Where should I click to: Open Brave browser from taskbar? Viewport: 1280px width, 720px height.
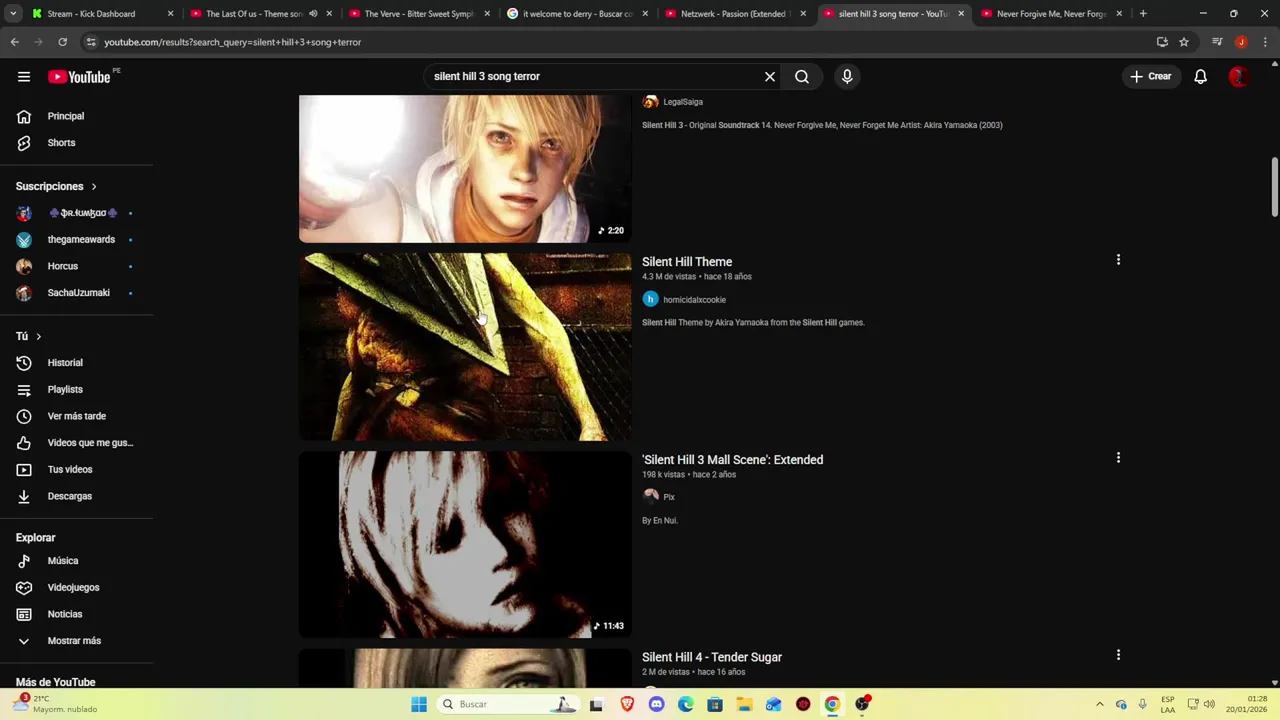tap(627, 704)
